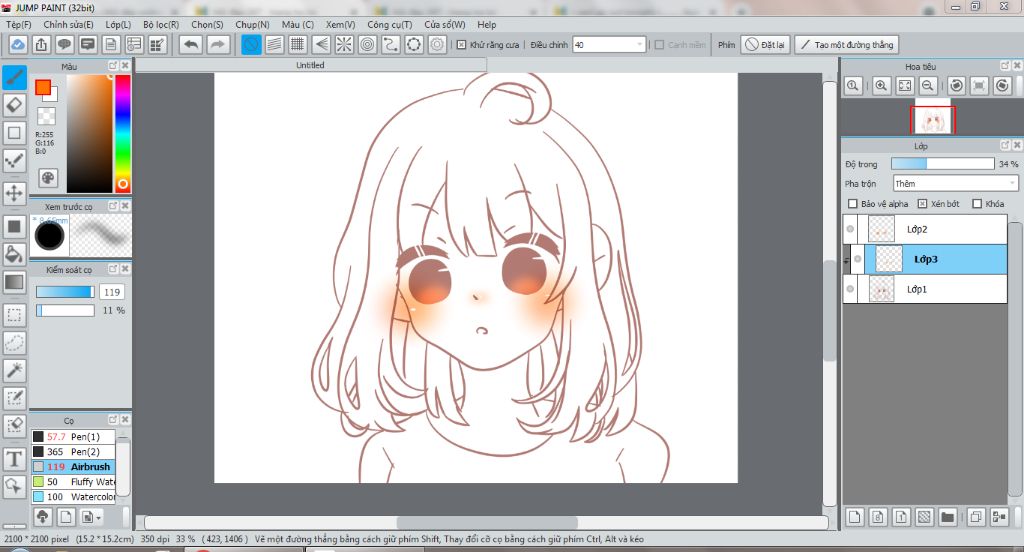Open the brush list options dropdown
Viewport: 1024px width, 552px height.
tap(91, 517)
